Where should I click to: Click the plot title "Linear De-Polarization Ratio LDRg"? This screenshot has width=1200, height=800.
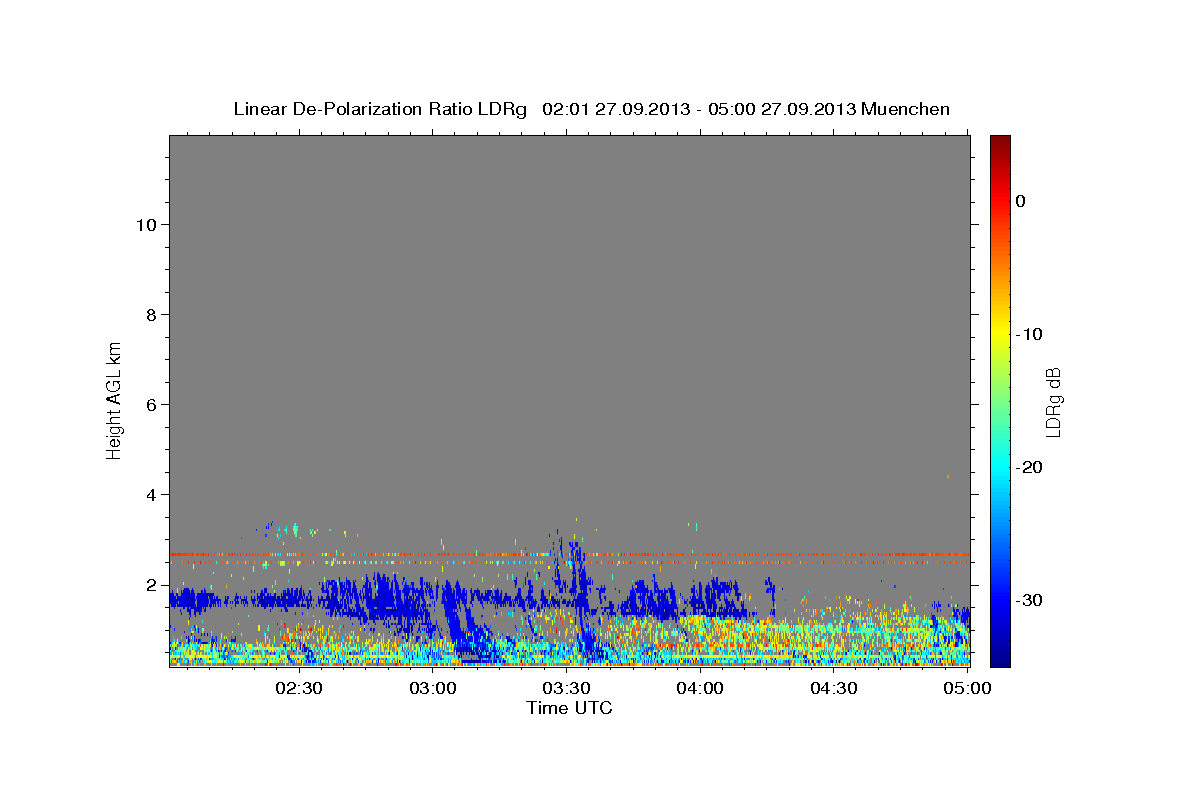(380, 109)
